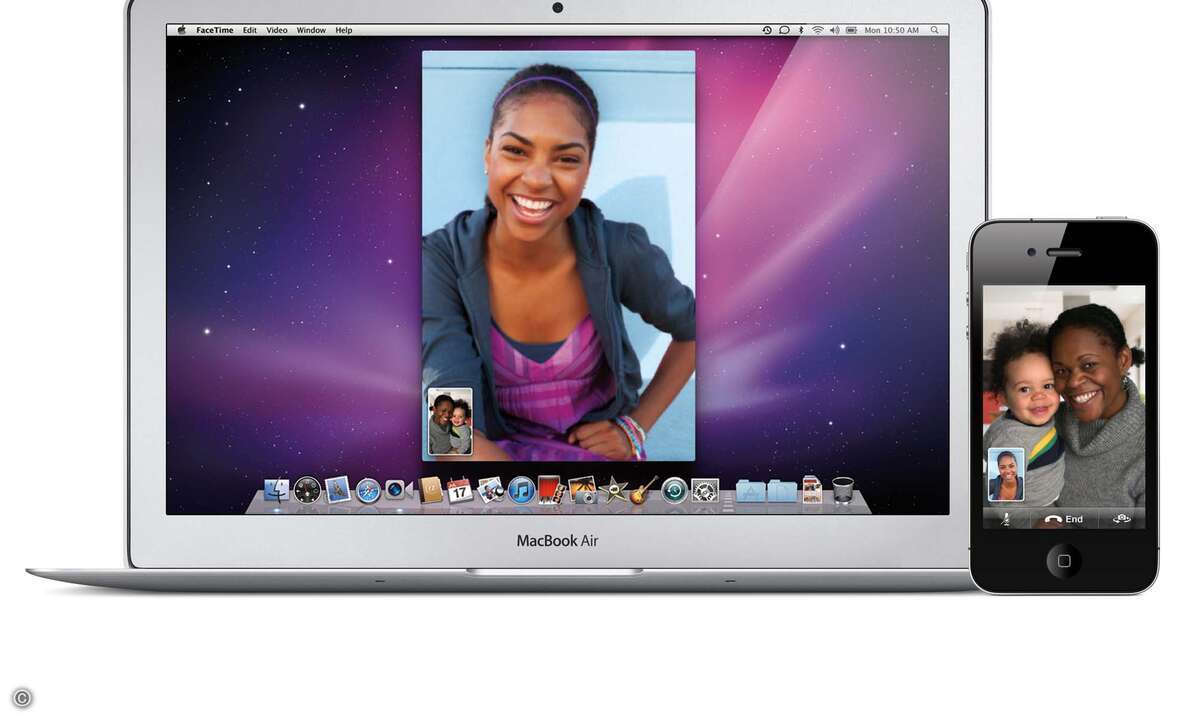Open iCal calendar from the Dock
Screen dimensions: 1200x720
[459, 490]
